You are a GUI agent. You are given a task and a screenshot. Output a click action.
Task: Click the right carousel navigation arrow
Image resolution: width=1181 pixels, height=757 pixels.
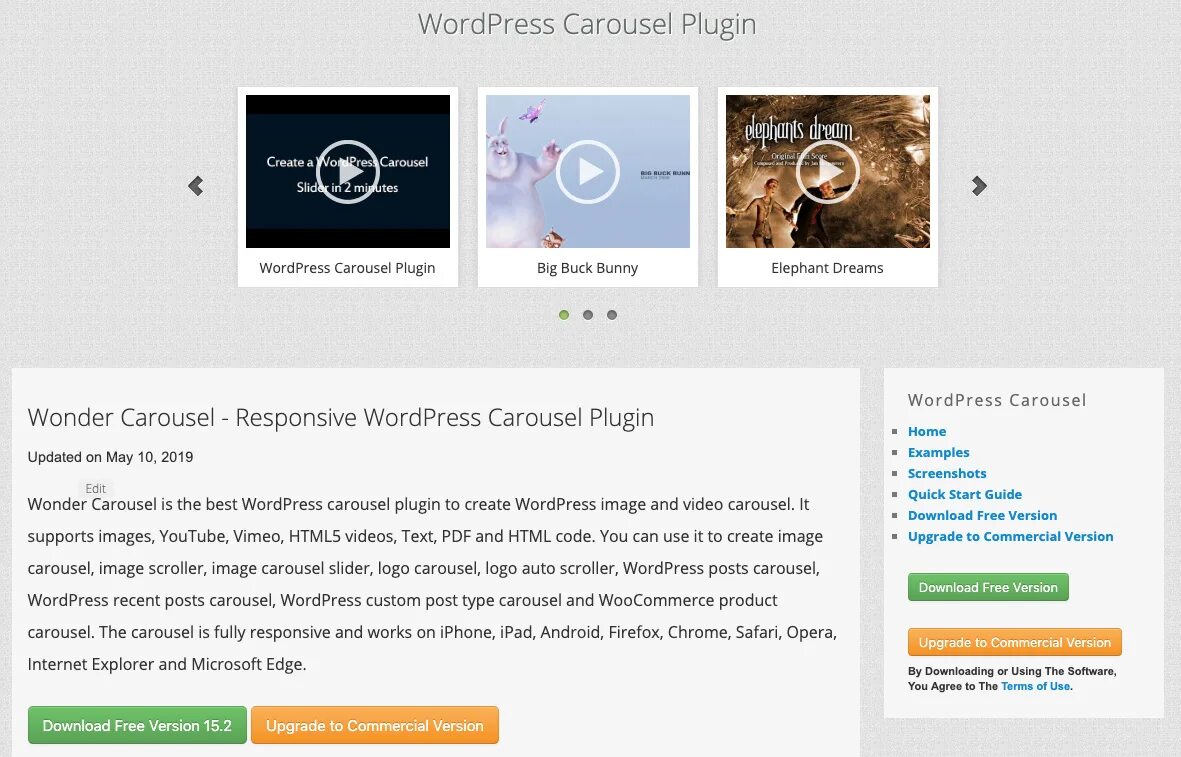point(978,185)
